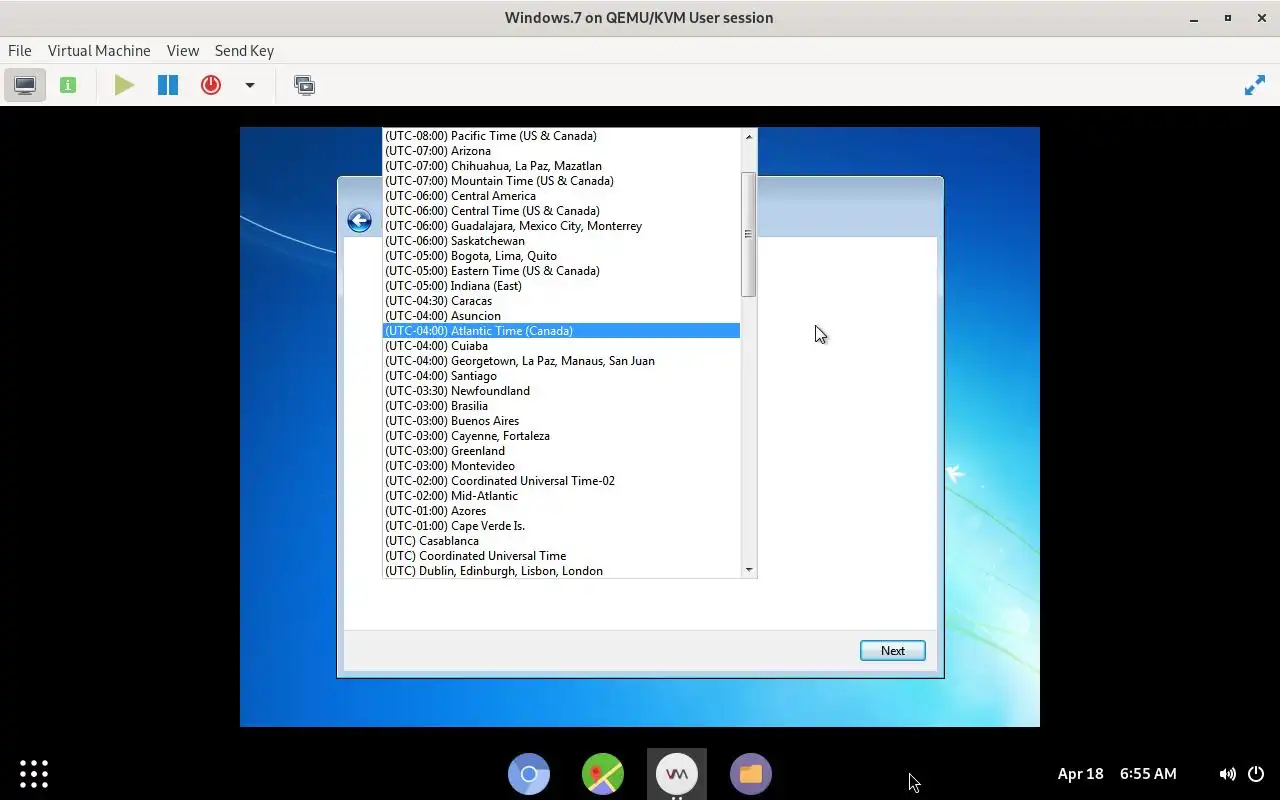
Task: Select Coordinated Universal Time-02
Action: pyautogui.click(x=561, y=480)
